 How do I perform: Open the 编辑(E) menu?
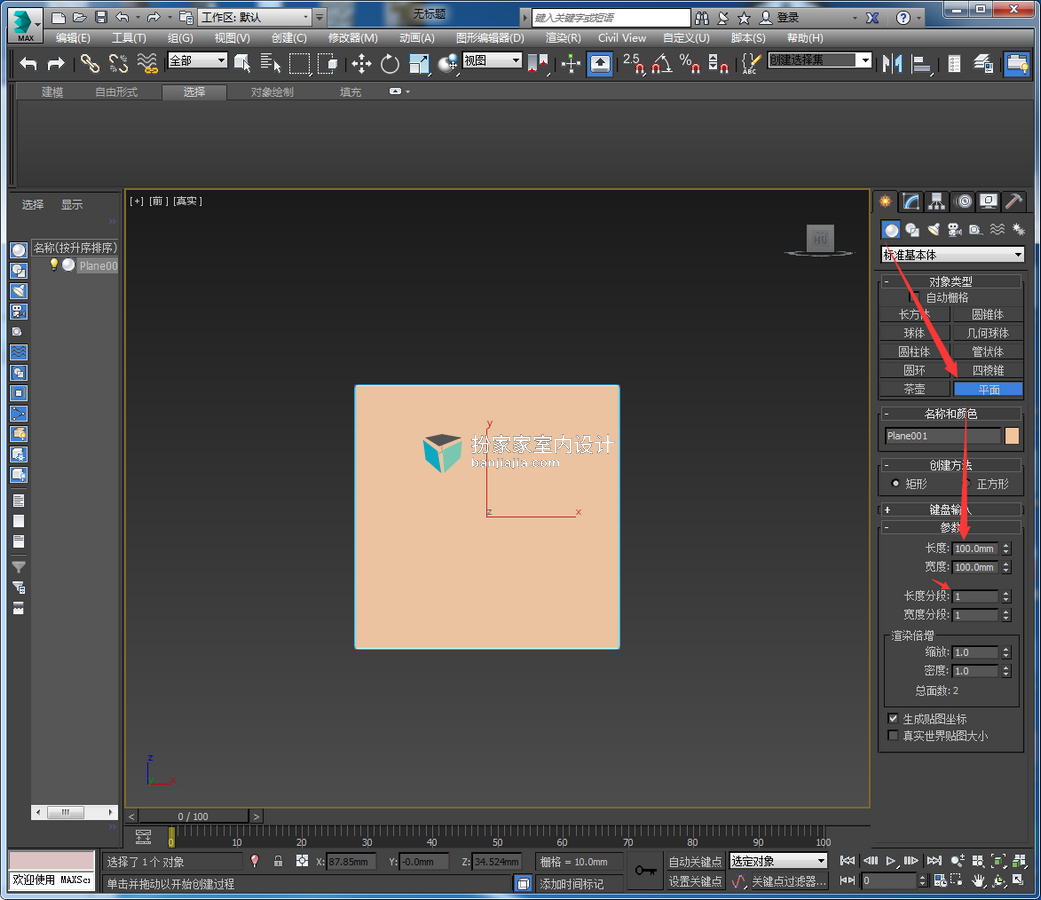[x=73, y=38]
